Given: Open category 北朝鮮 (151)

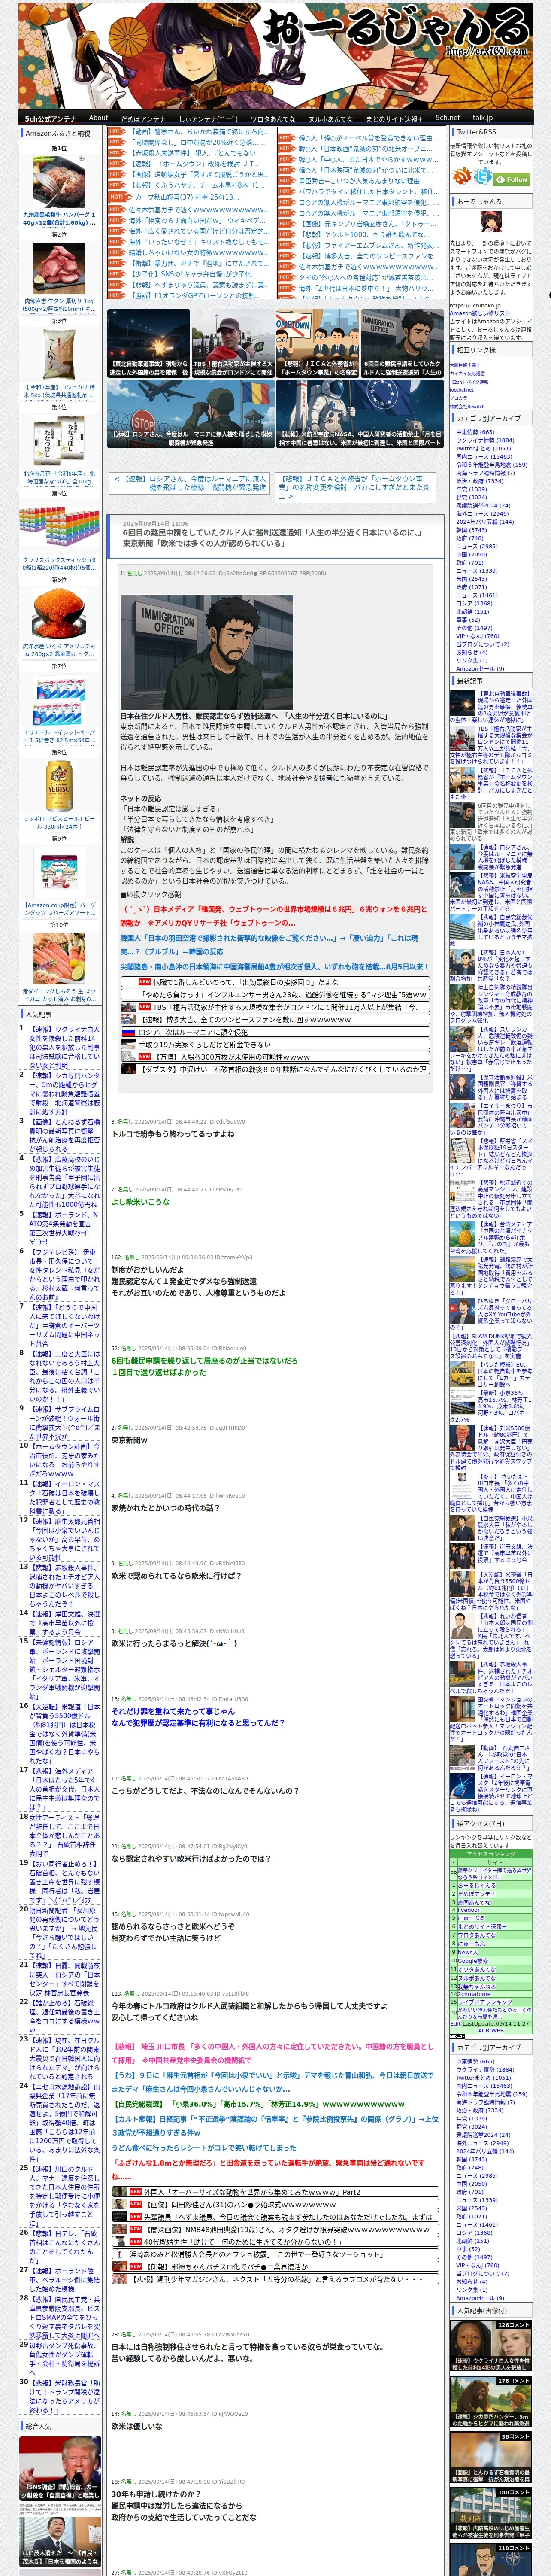Looking at the screenshot, I should click(472, 611).
